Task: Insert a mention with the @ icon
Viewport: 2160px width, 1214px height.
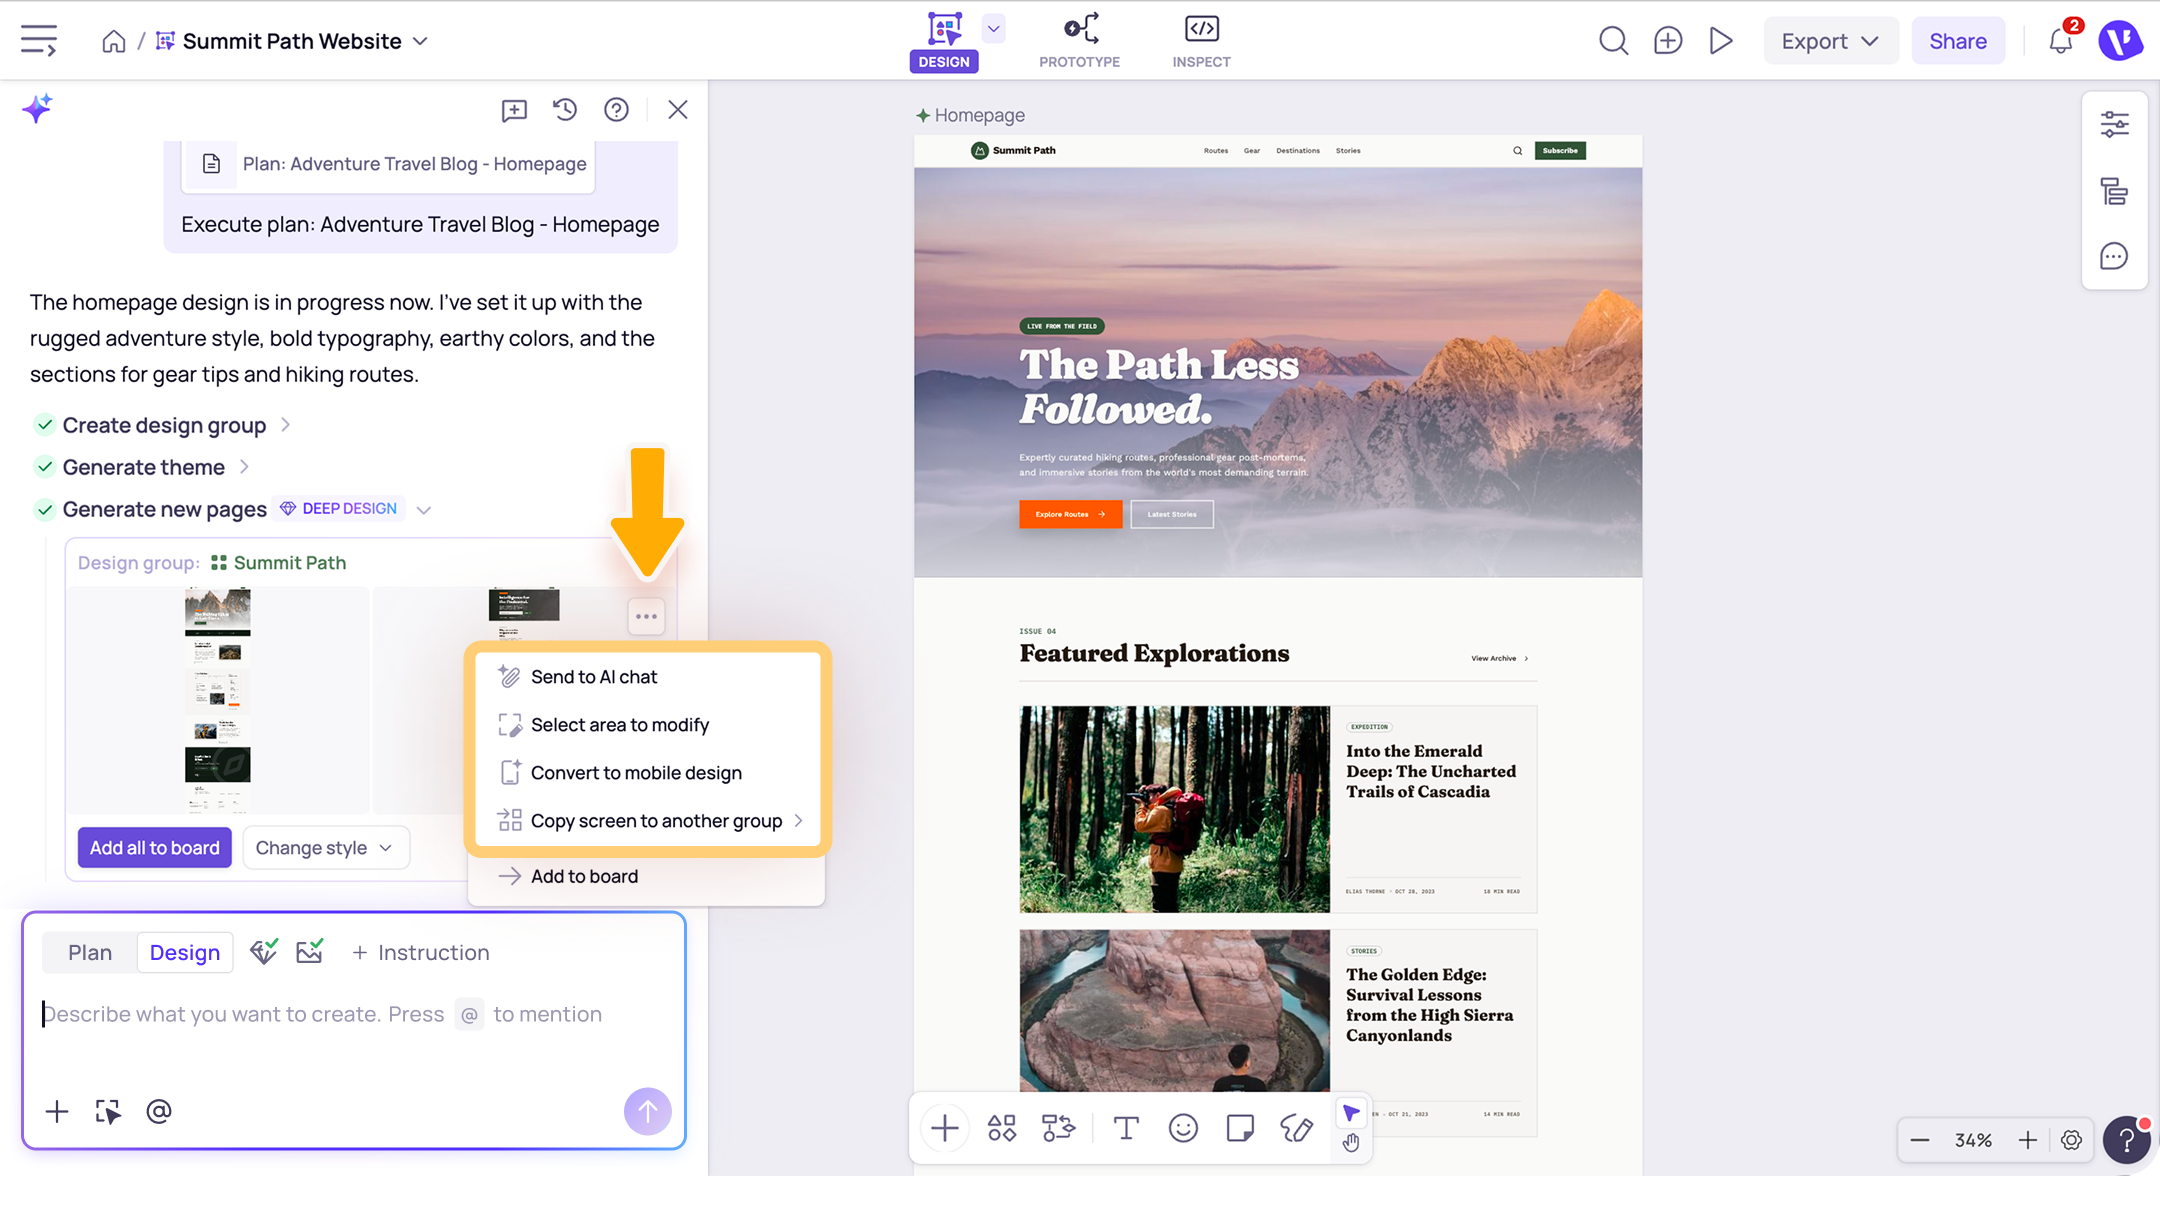Action: [159, 1111]
